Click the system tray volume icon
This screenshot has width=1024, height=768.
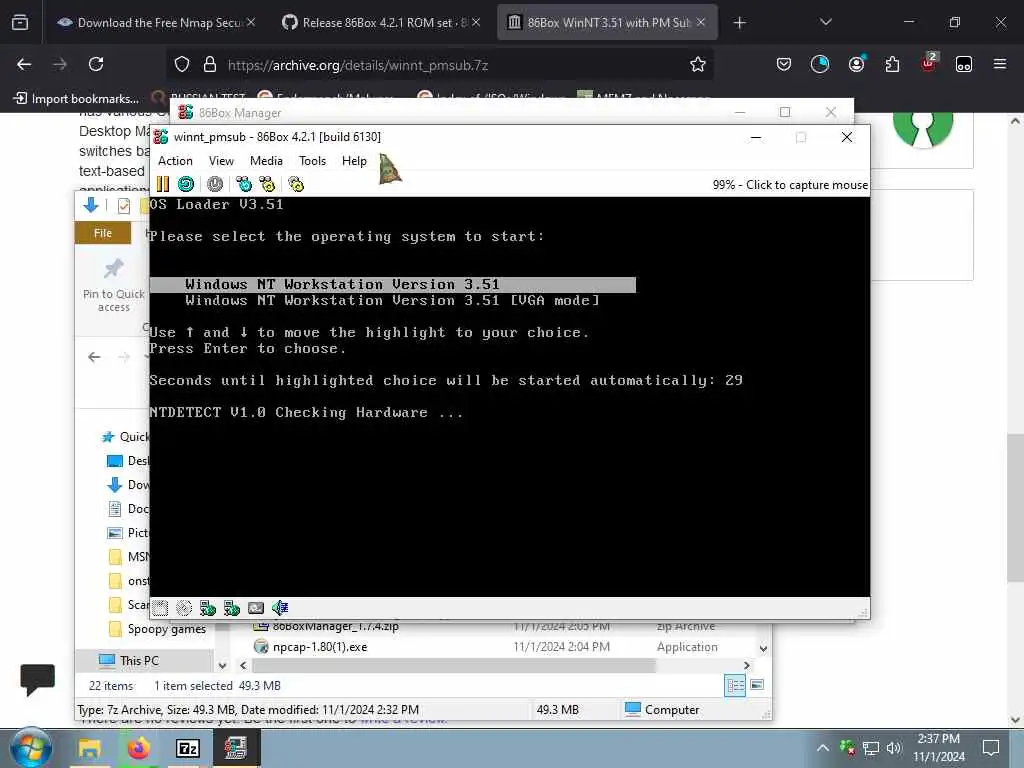coord(894,748)
